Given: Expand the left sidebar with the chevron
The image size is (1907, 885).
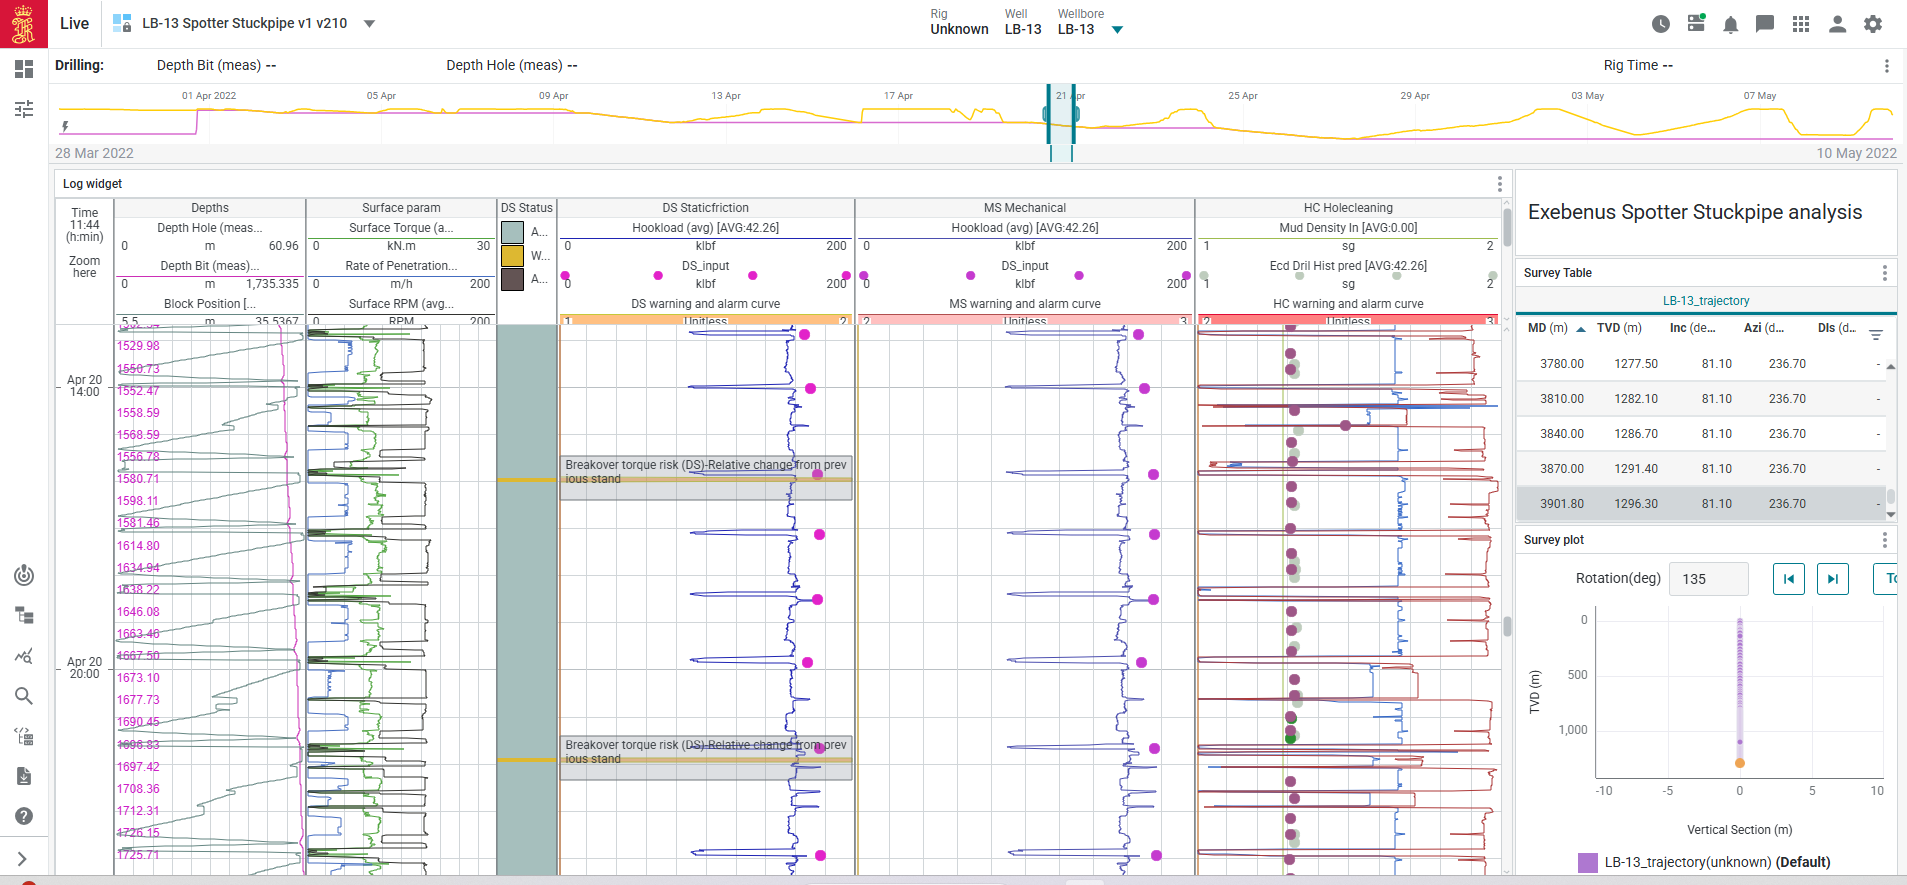Looking at the screenshot, I should pyautogui.click(x=22, y=859).
